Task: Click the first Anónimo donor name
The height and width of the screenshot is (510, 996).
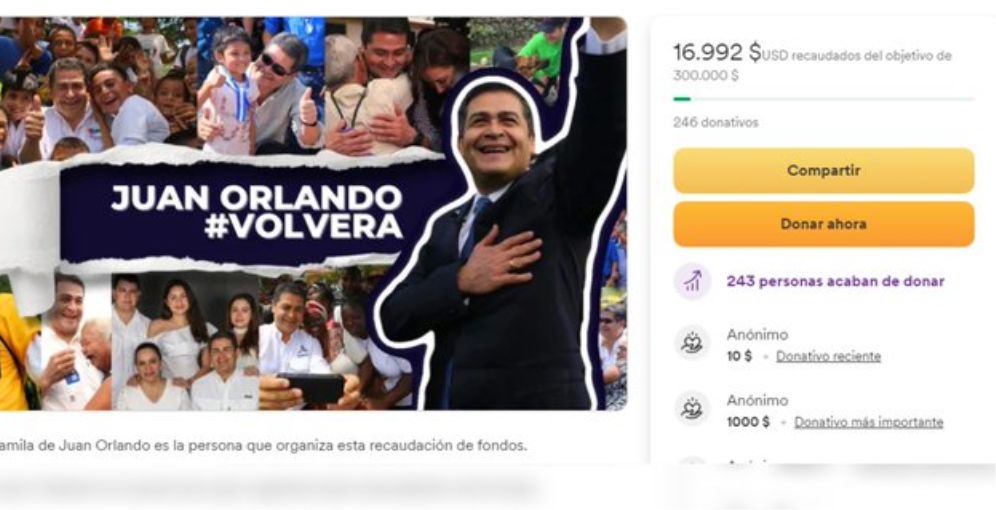Action: (757, 335)
